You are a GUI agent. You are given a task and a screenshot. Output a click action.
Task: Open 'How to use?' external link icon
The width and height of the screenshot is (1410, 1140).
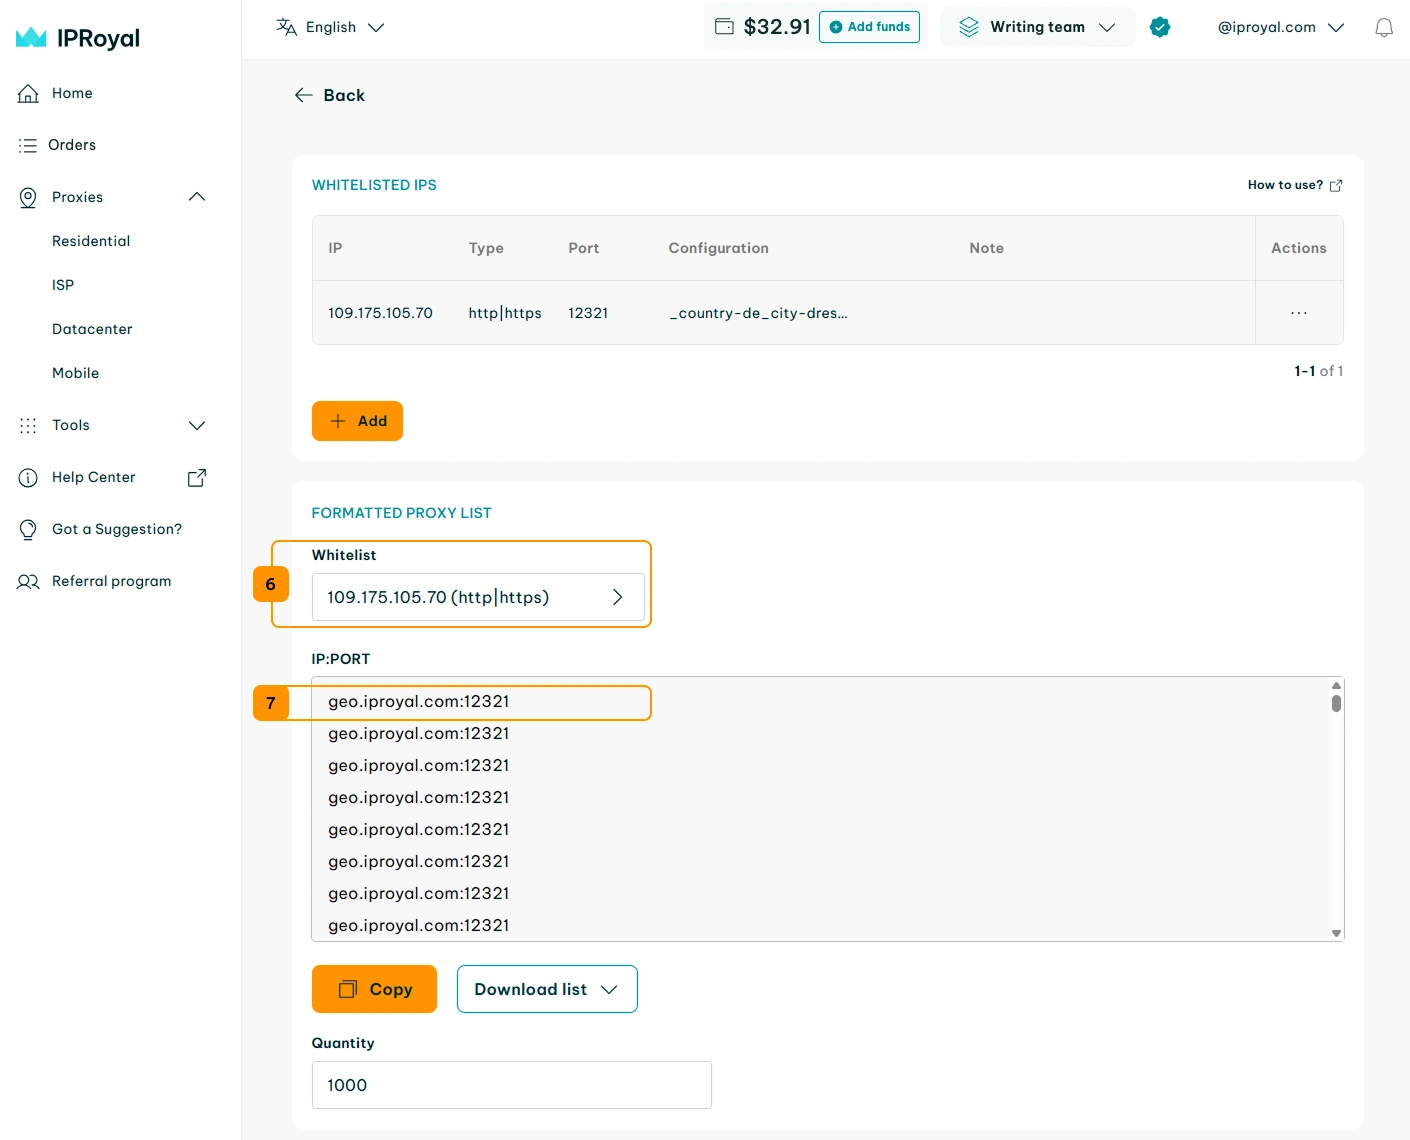1336,185
